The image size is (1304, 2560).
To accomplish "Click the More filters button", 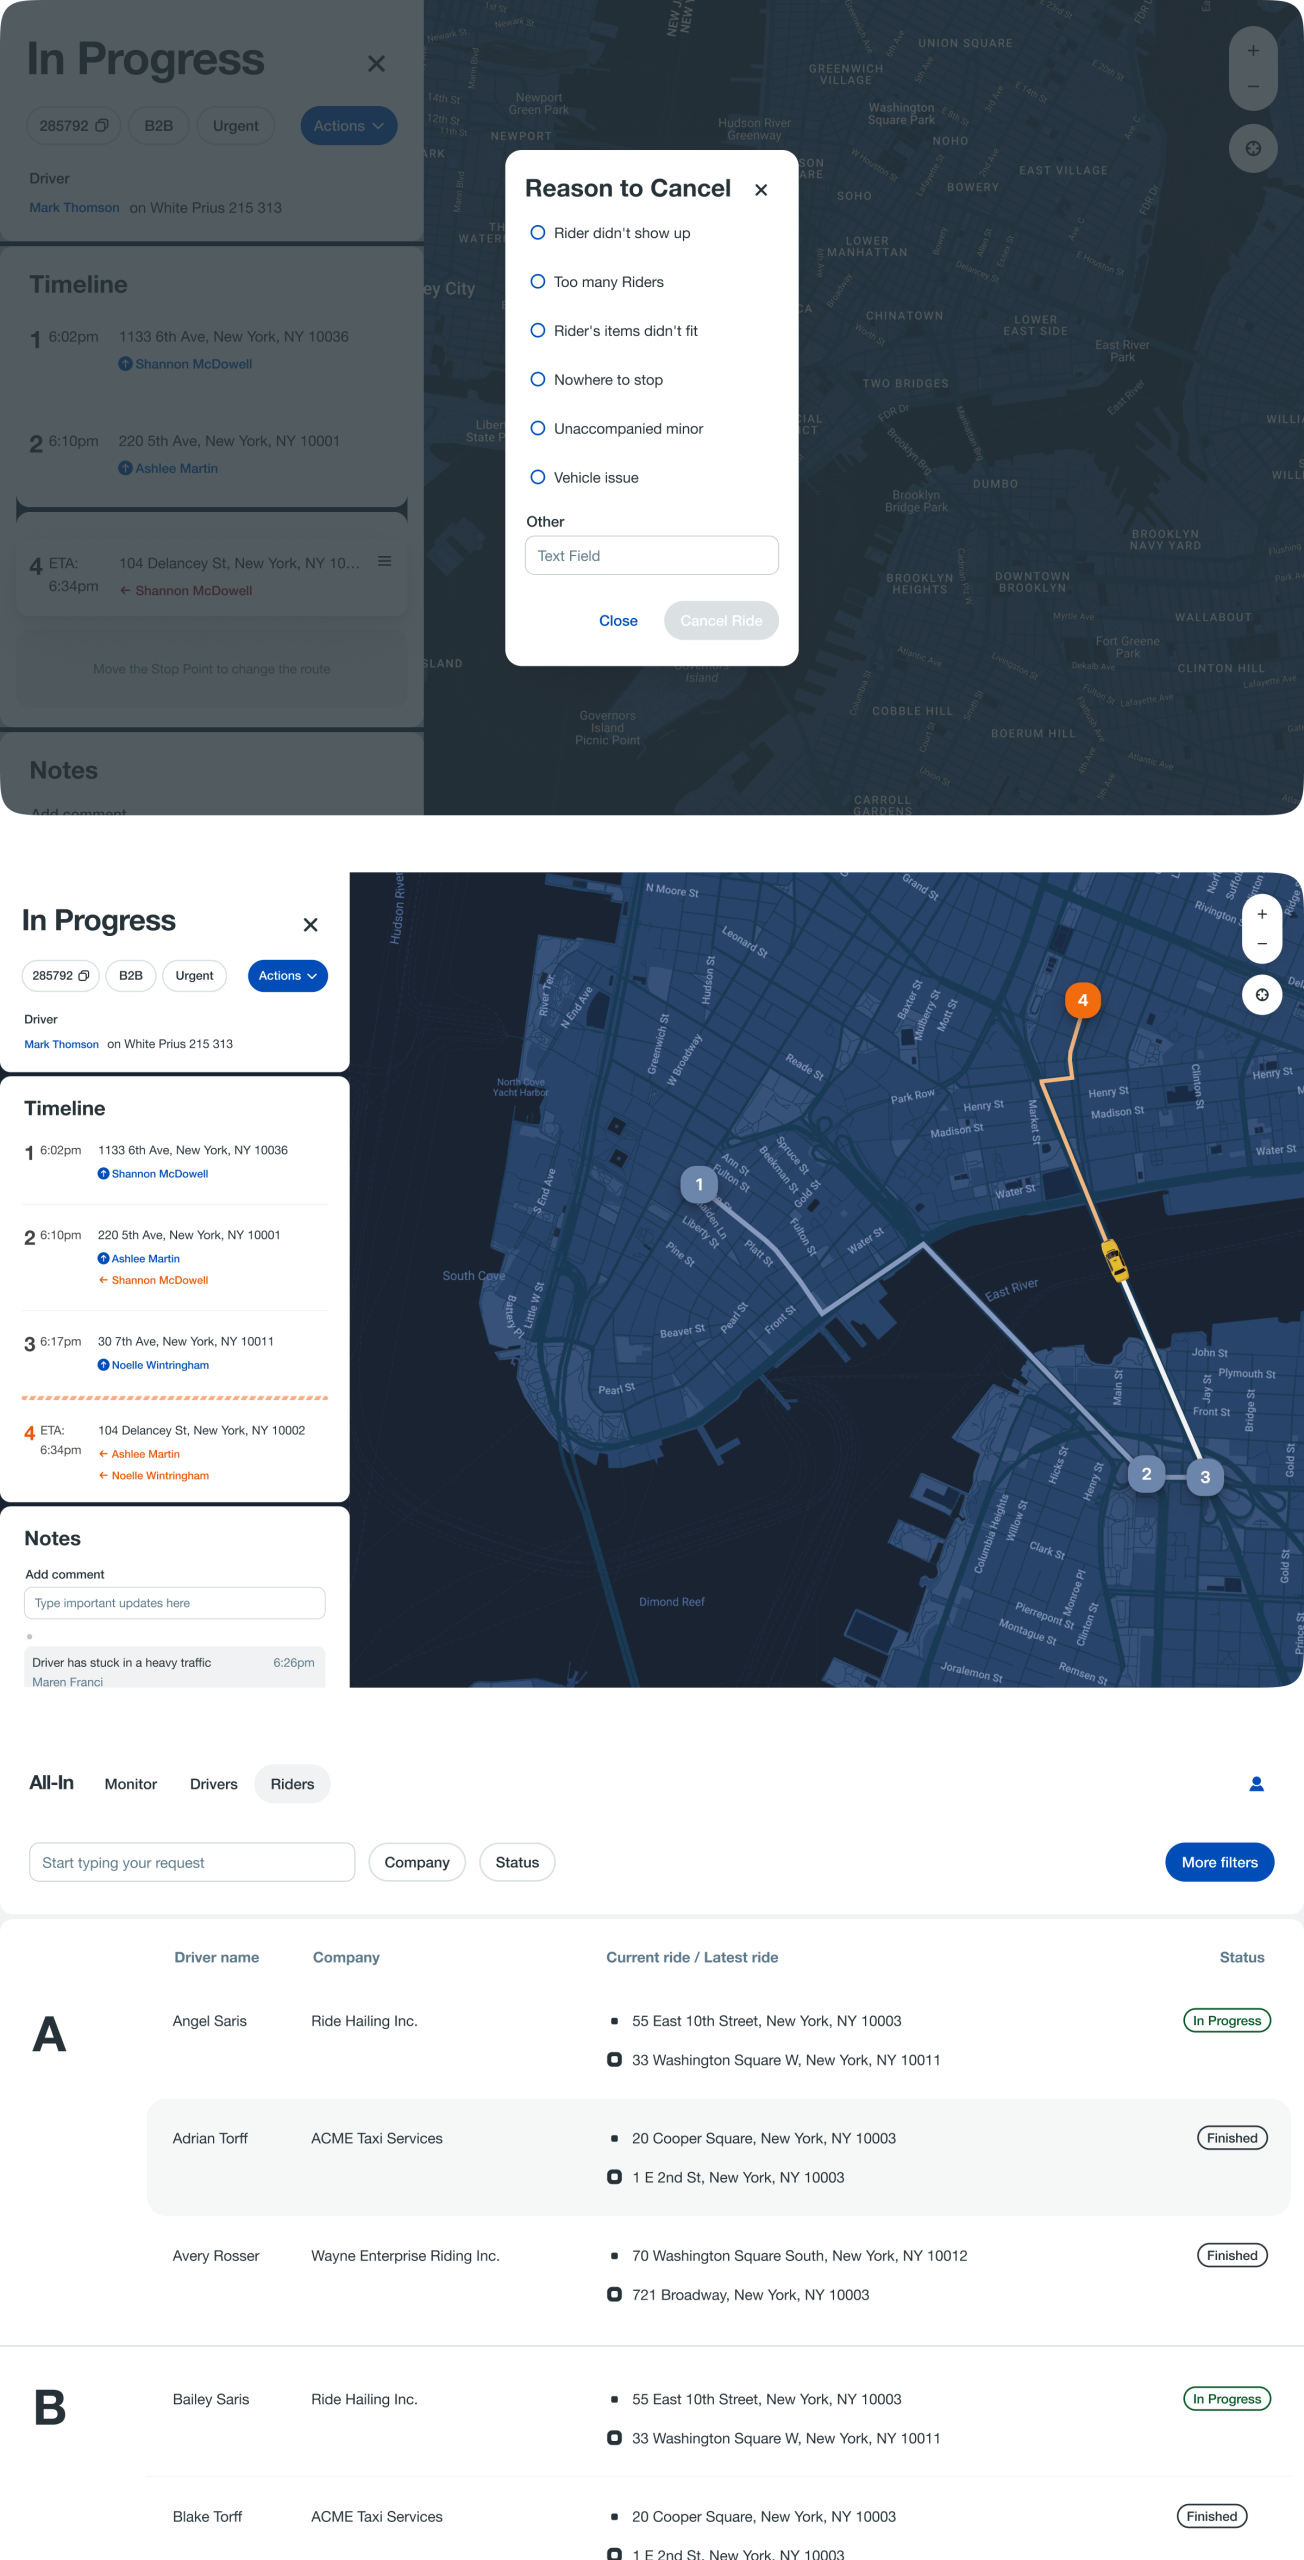I will (1219, 1862).
